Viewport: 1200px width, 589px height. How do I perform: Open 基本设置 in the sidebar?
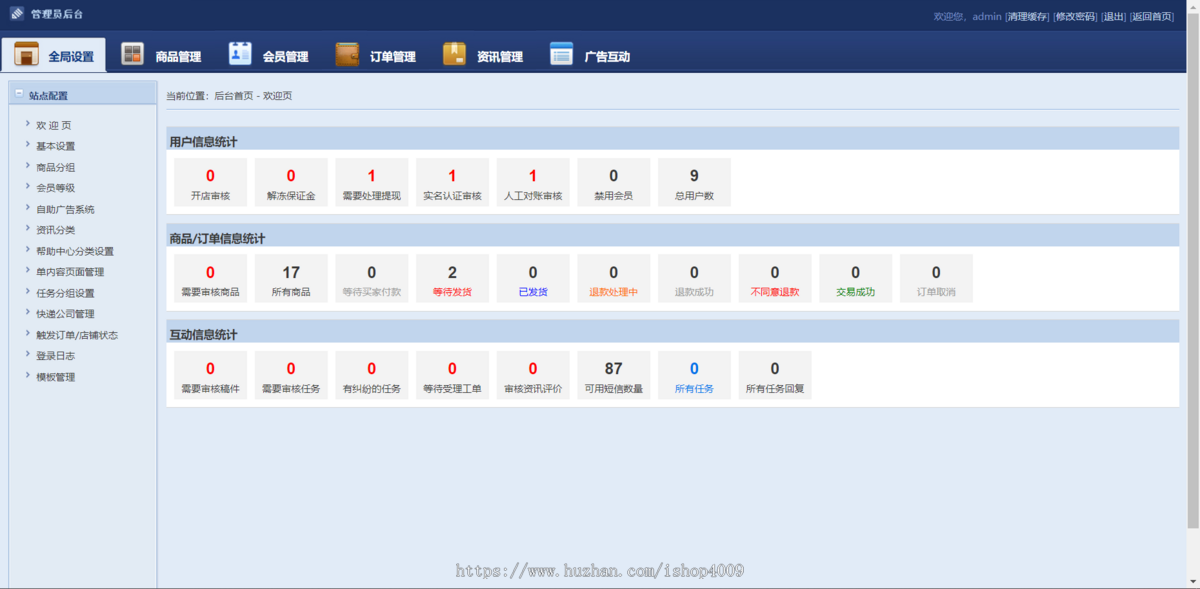coord(56,146)
